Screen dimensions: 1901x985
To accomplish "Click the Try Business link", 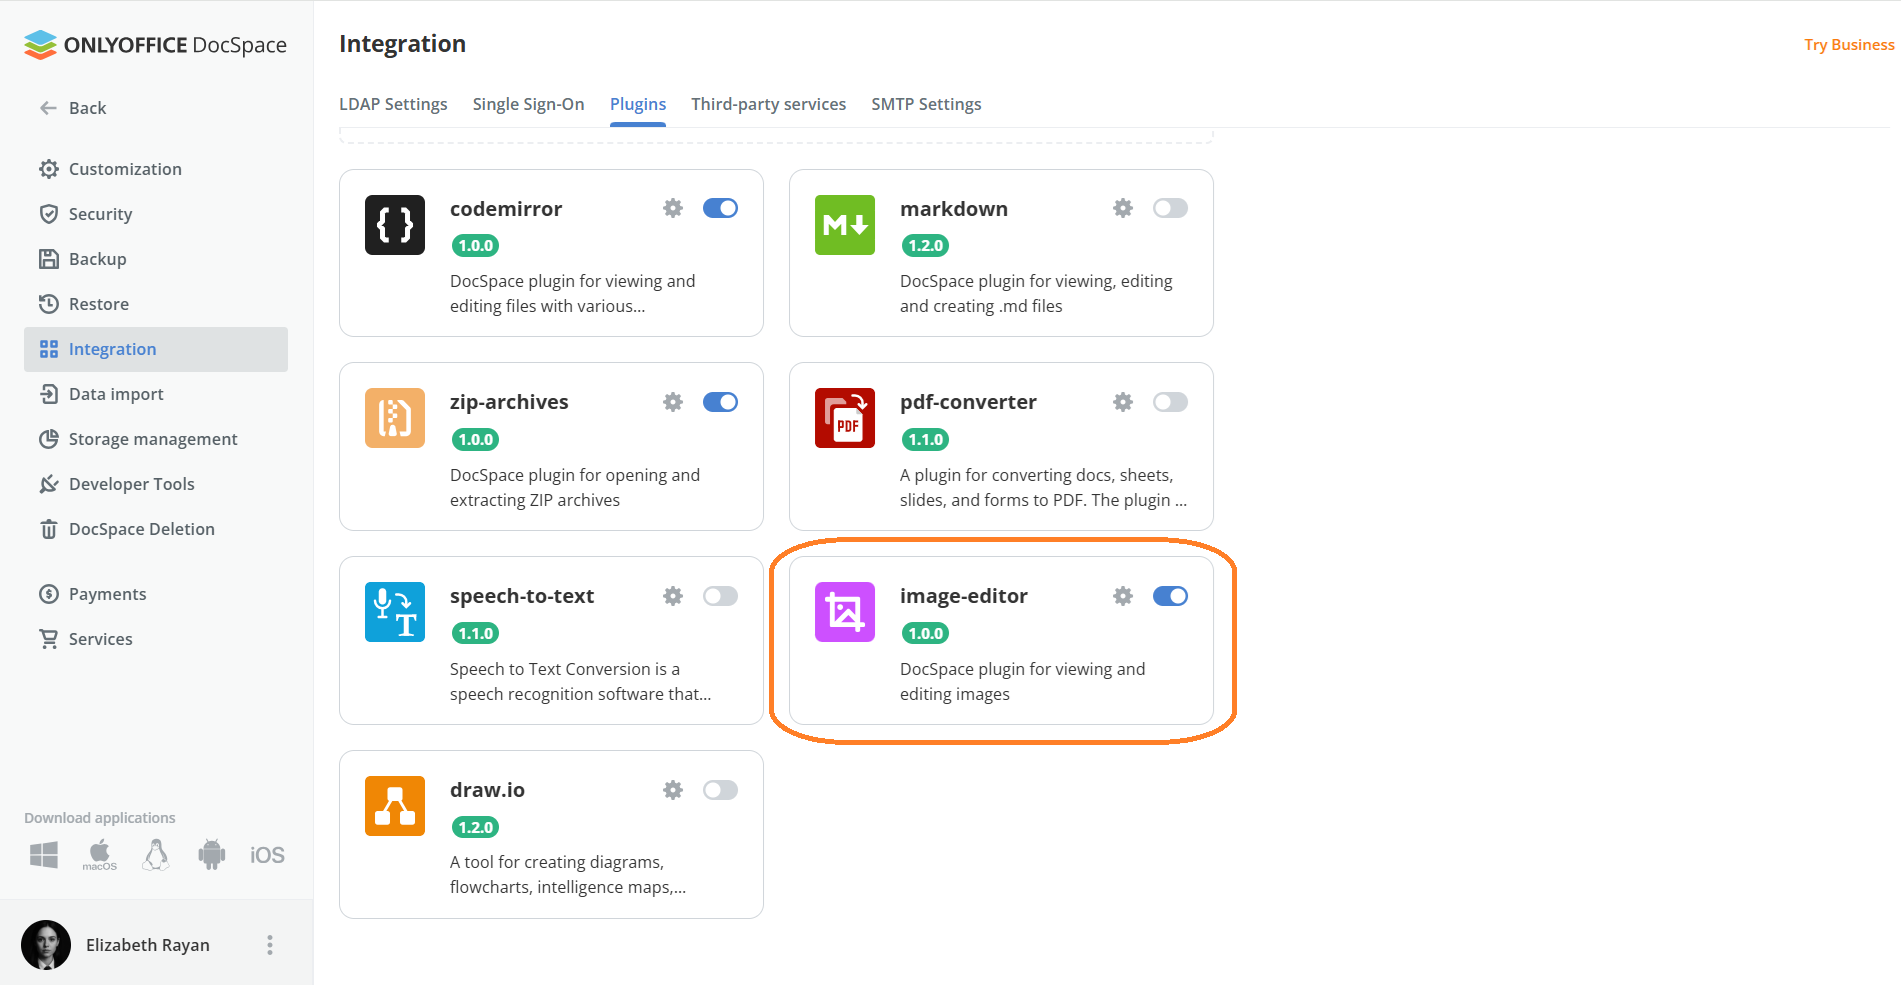I will (x=1848, y=45).
